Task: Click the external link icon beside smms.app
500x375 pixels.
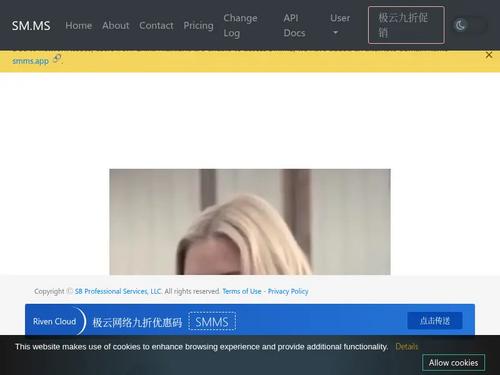Action: point(57,58)
